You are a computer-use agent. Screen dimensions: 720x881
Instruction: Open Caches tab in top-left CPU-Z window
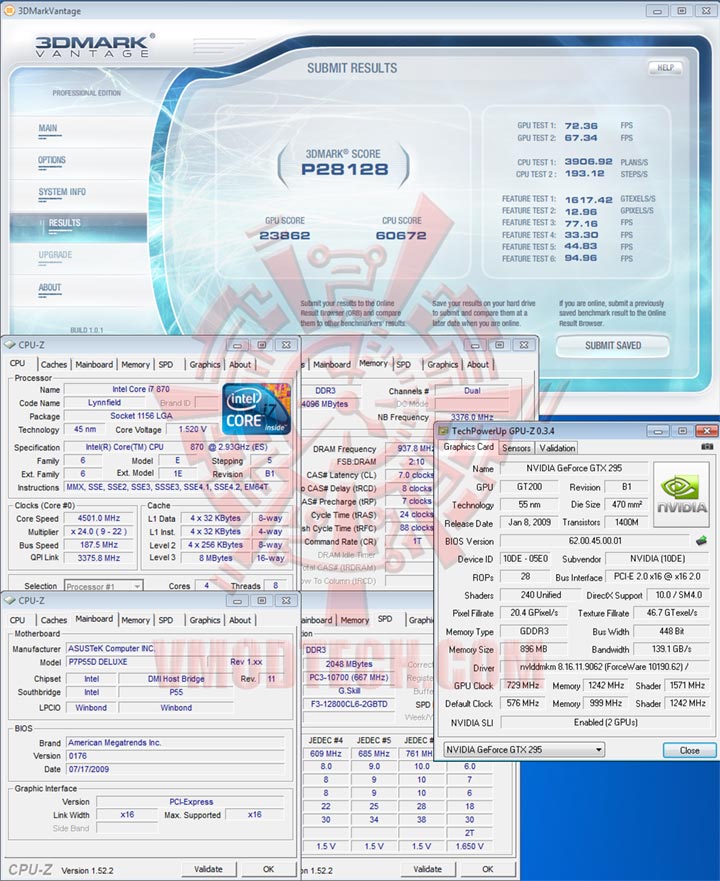tap(54, 364)
